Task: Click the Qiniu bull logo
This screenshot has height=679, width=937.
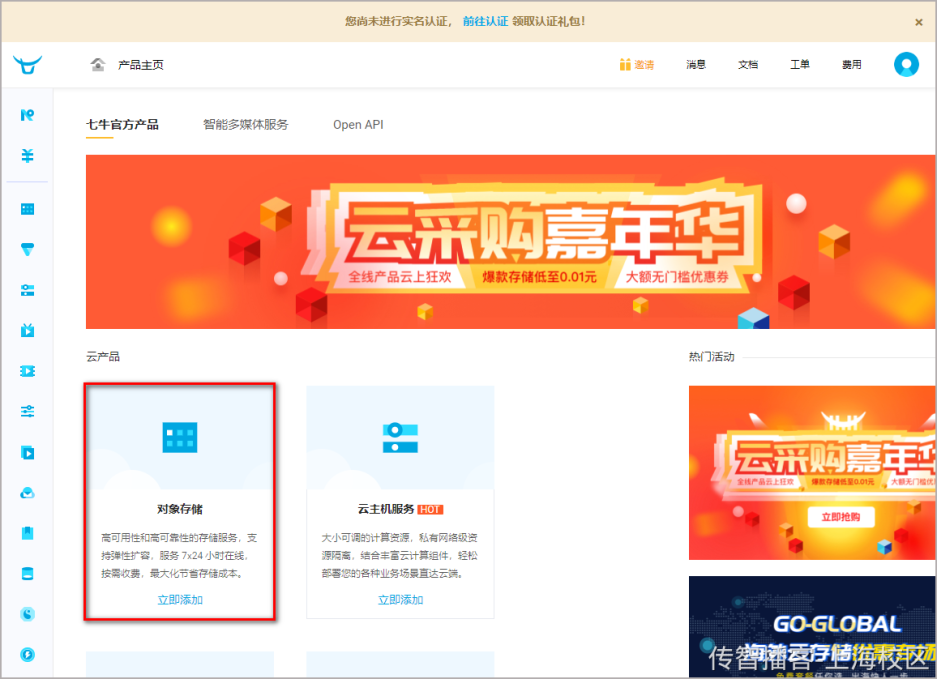Action: click(x=27, y=65)
